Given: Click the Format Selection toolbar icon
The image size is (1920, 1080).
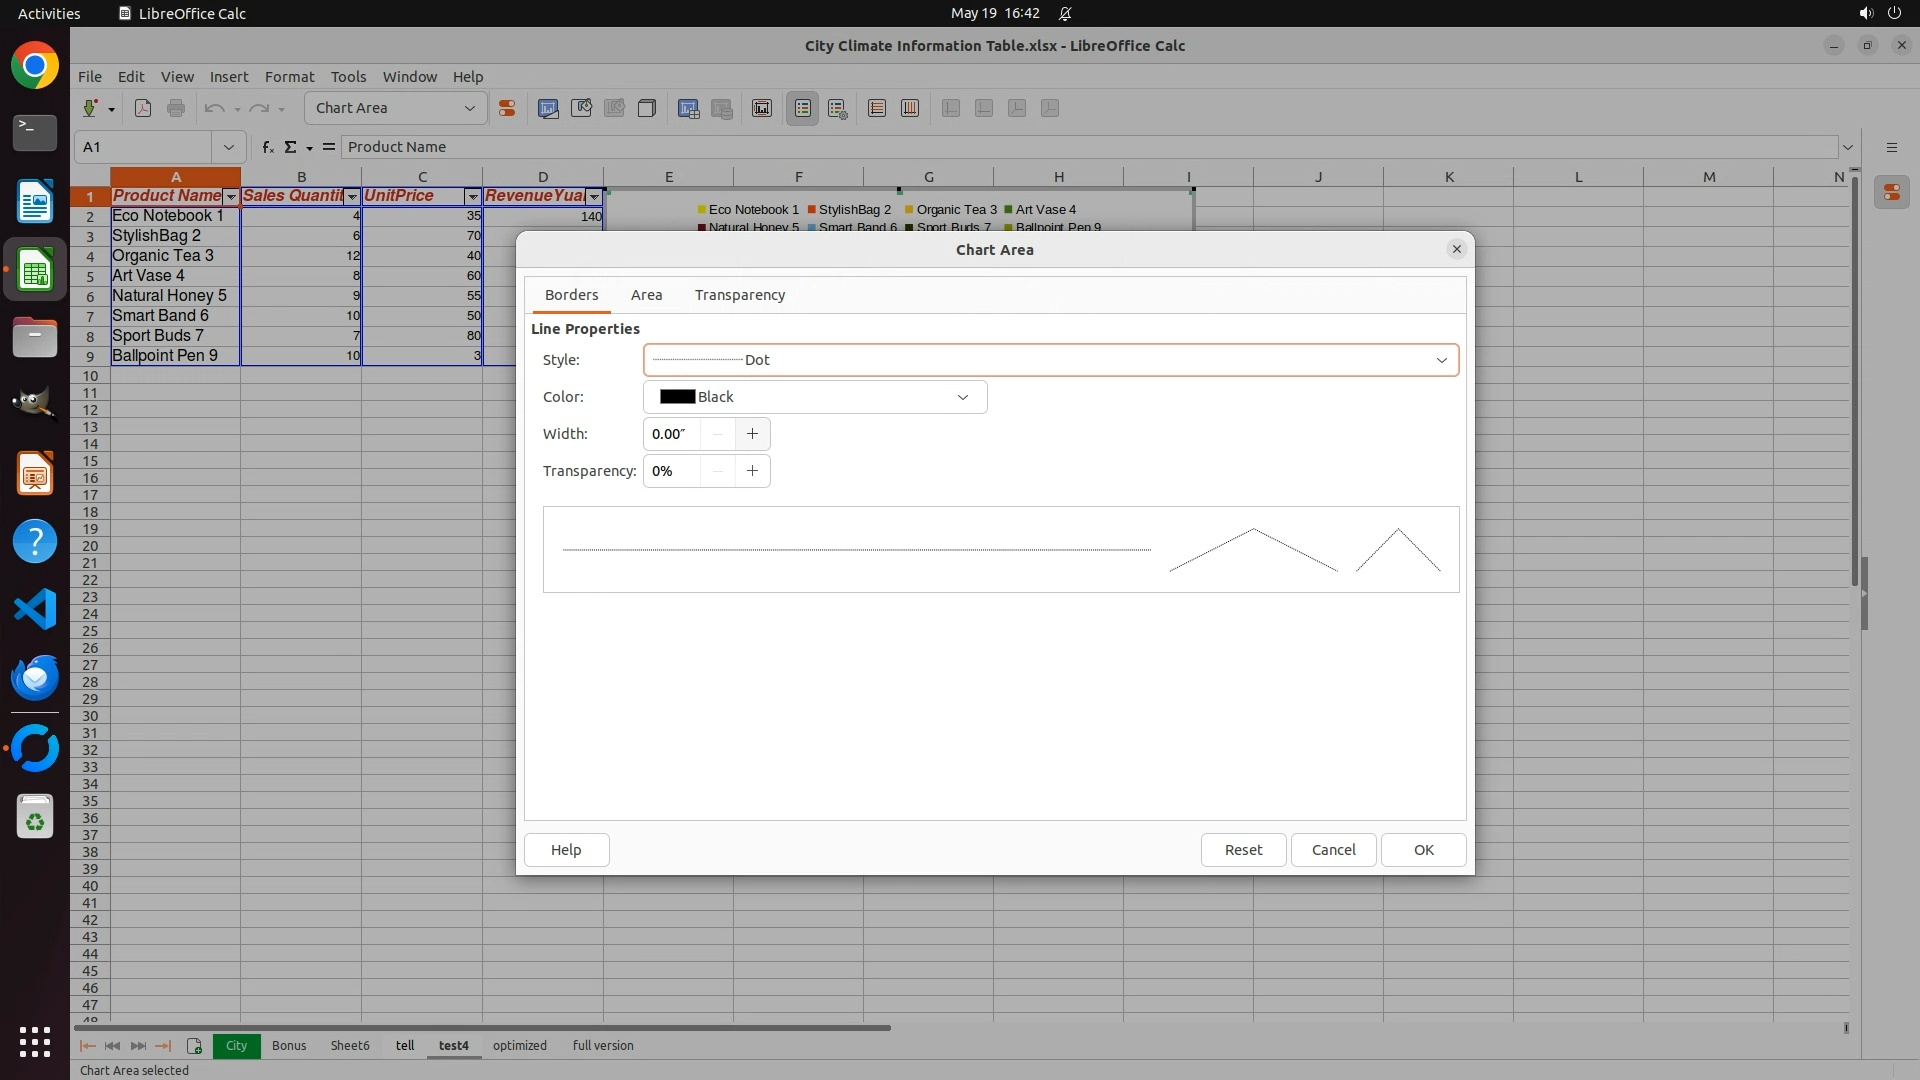Looking at the screenshot, I should 507,108.
